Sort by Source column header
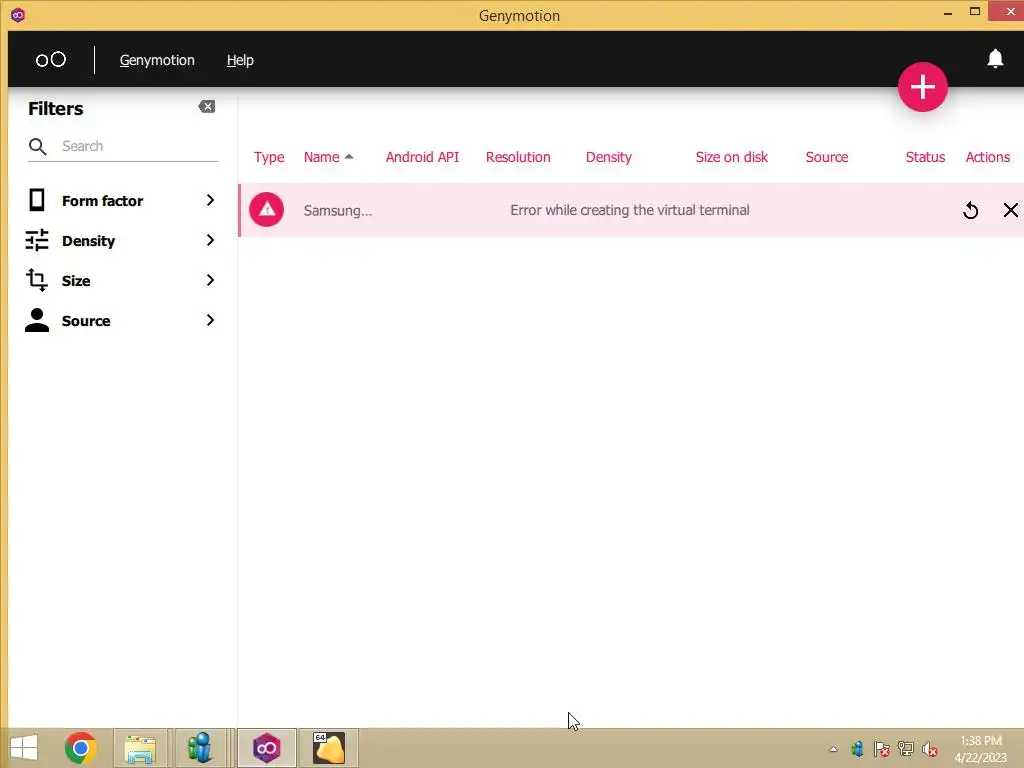 (x=827, y=157)
